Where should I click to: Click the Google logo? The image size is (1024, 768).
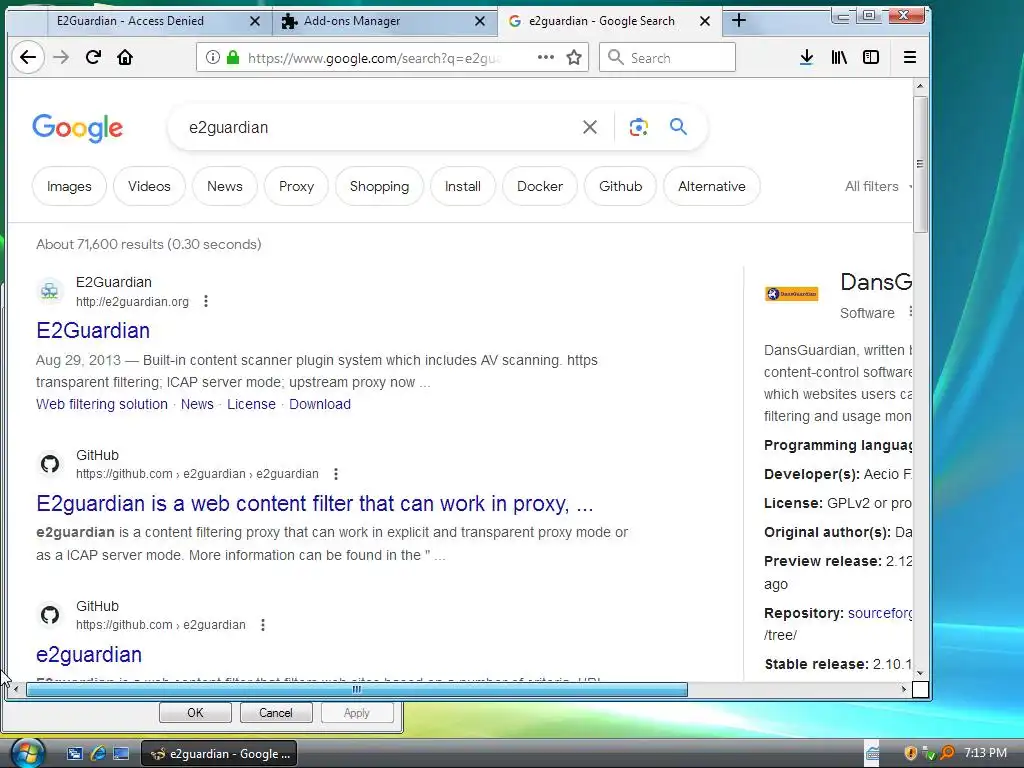click(x=77, y=128)
